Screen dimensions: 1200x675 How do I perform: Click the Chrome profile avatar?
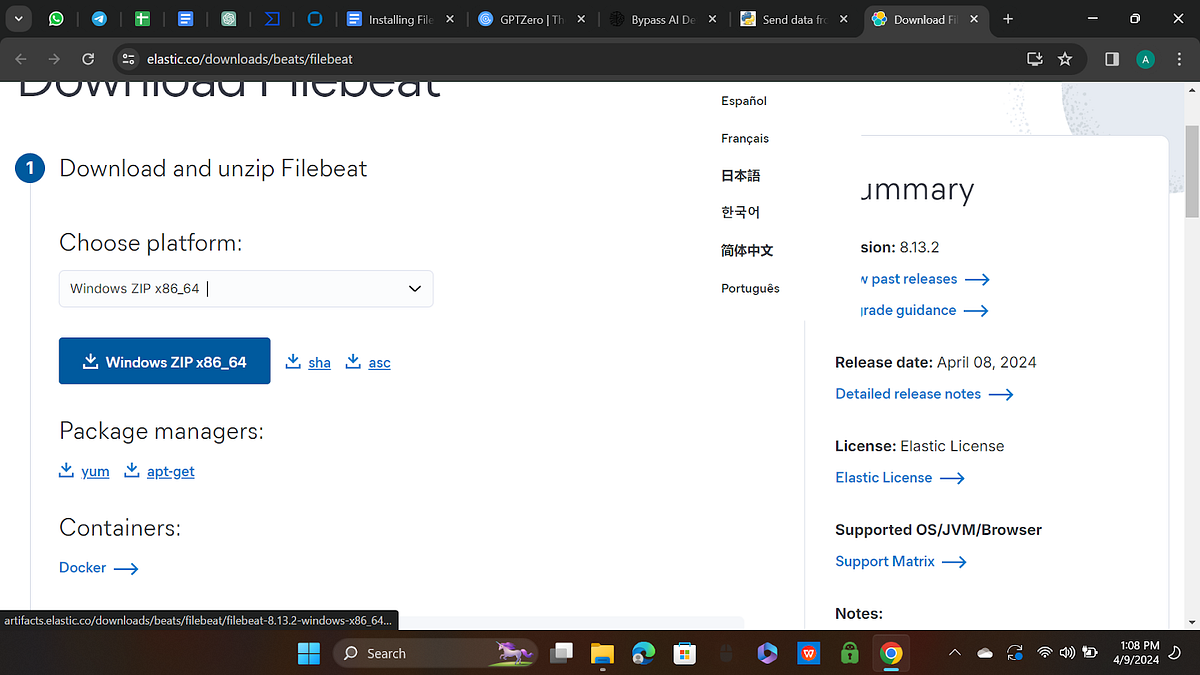click(1145, 59)
